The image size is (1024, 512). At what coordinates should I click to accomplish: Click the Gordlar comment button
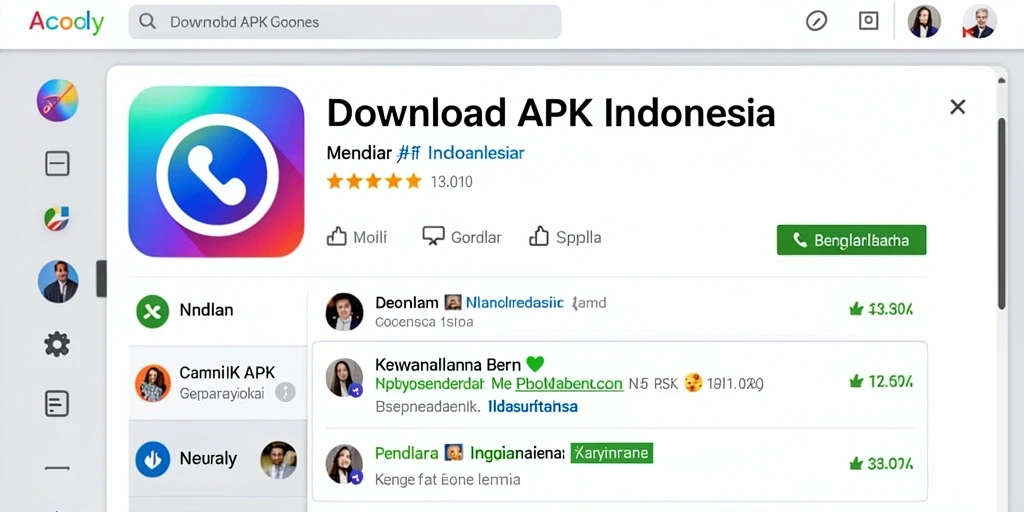click(462, 237)
